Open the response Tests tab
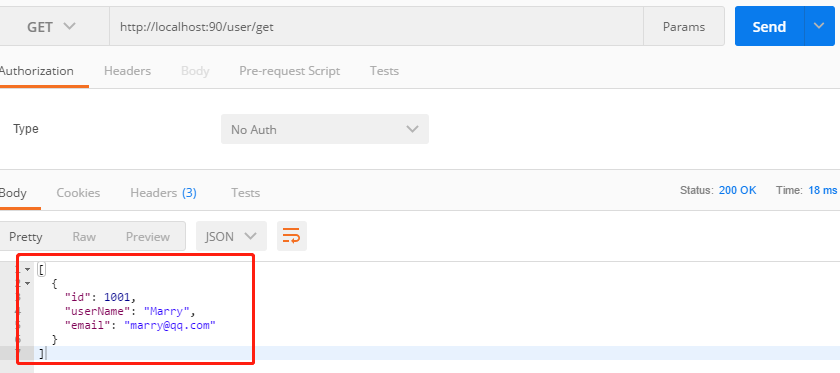The image size is (840, 373). (x=245, y=193)
